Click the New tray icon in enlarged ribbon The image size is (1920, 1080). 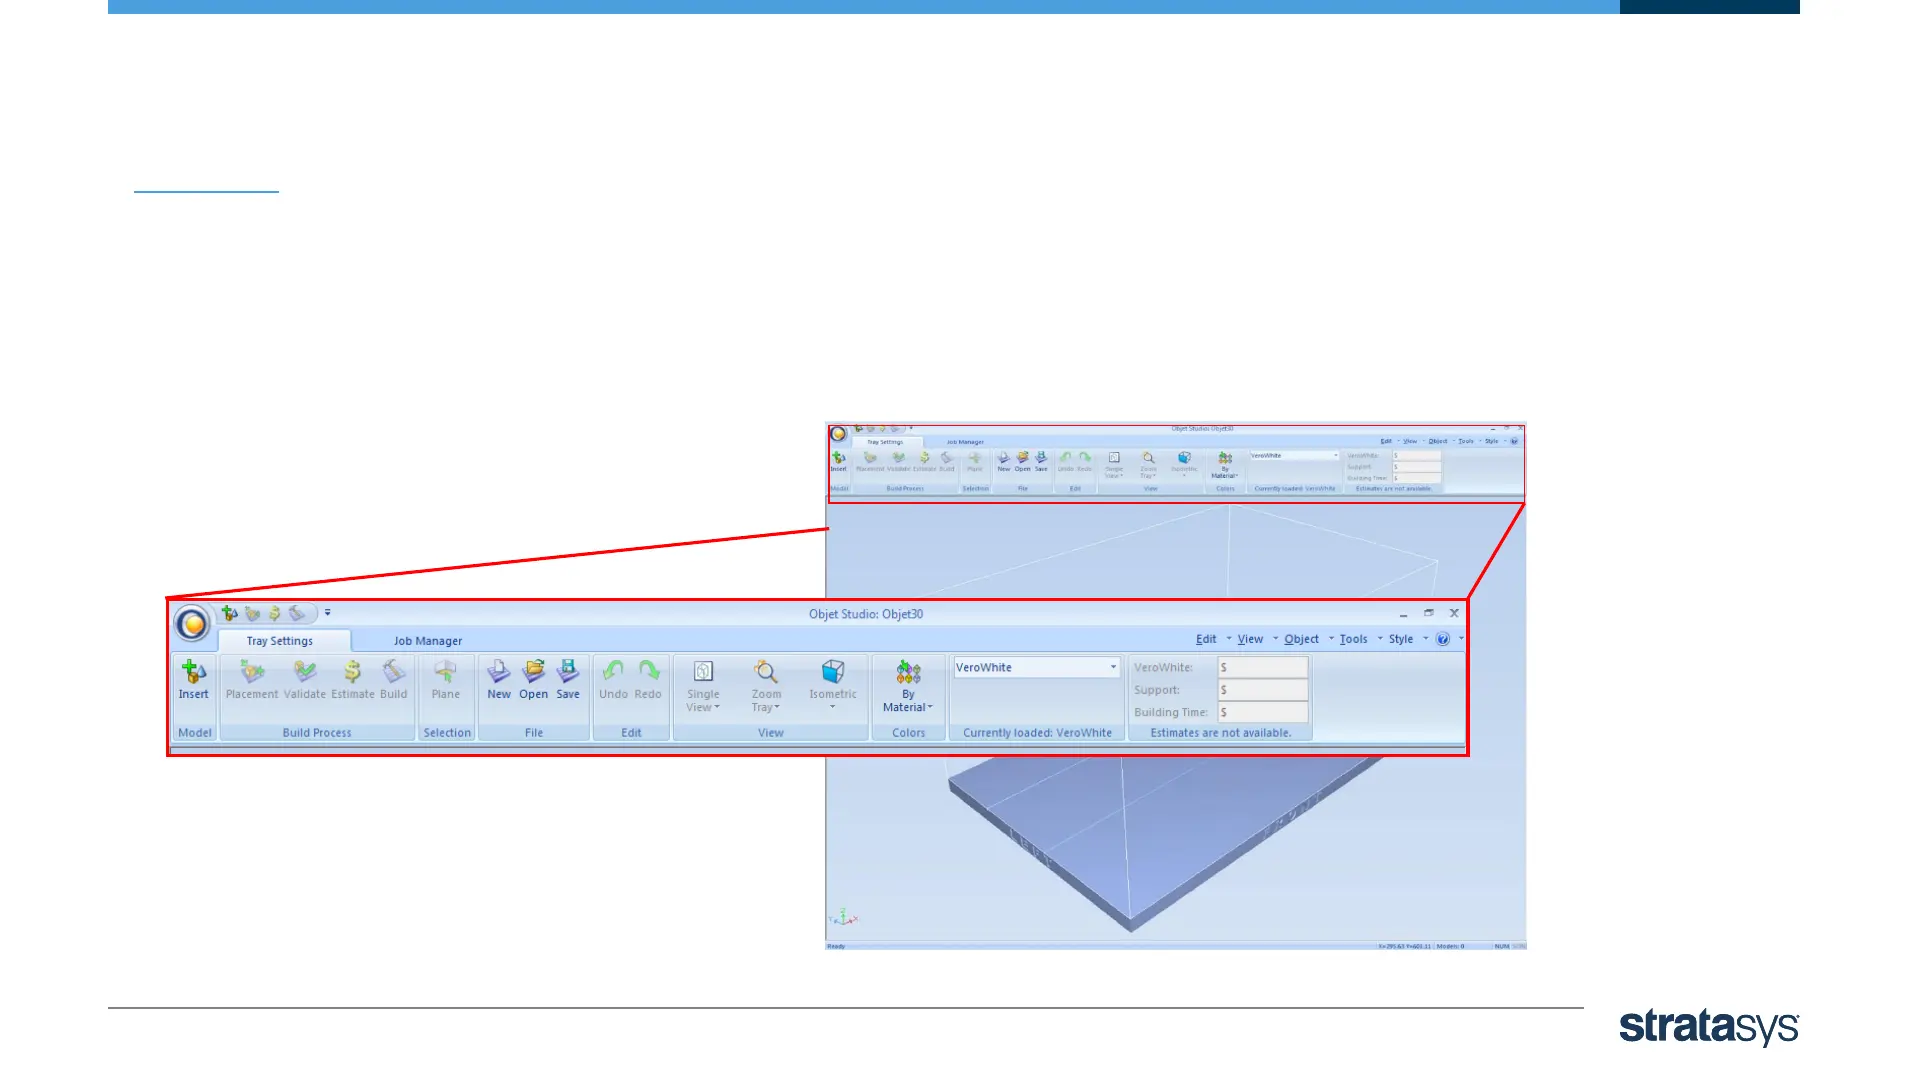[499, 672]
